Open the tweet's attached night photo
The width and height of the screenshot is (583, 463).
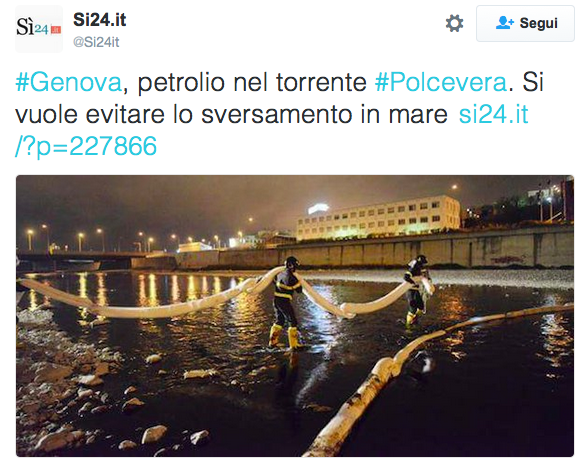[295, 316]
